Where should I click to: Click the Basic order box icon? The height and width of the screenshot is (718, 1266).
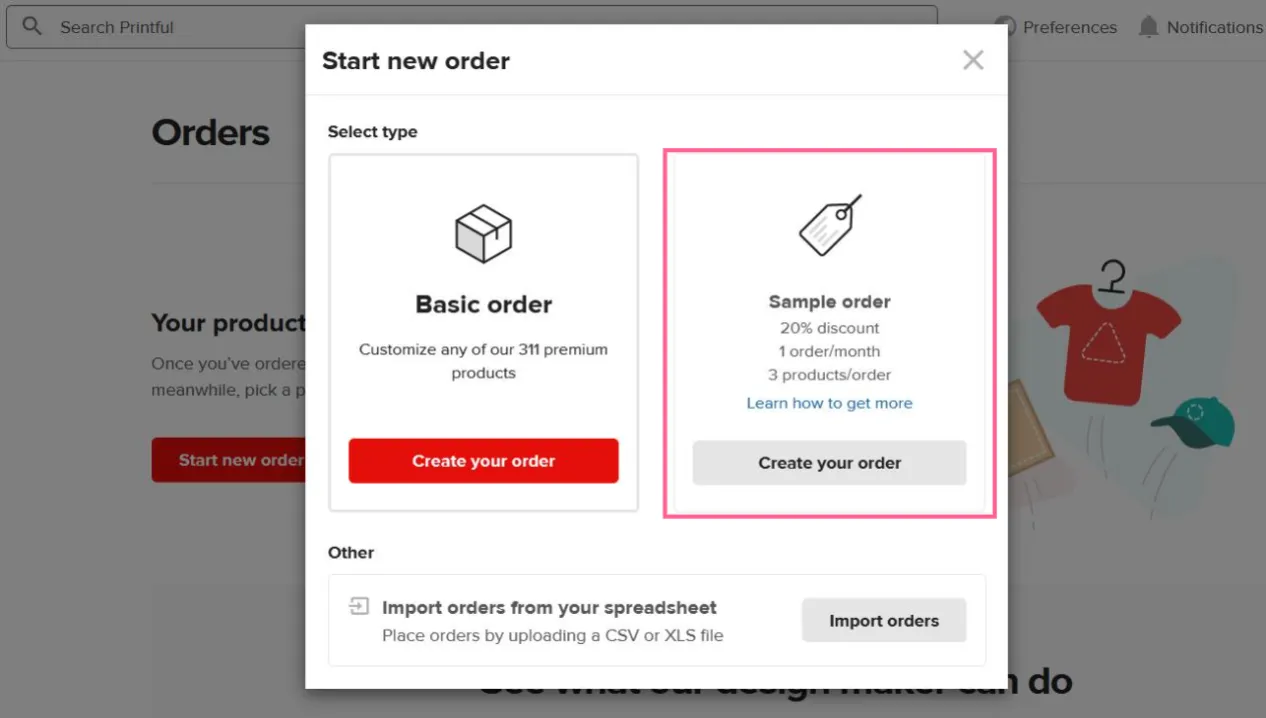click(x=483, y=234)
